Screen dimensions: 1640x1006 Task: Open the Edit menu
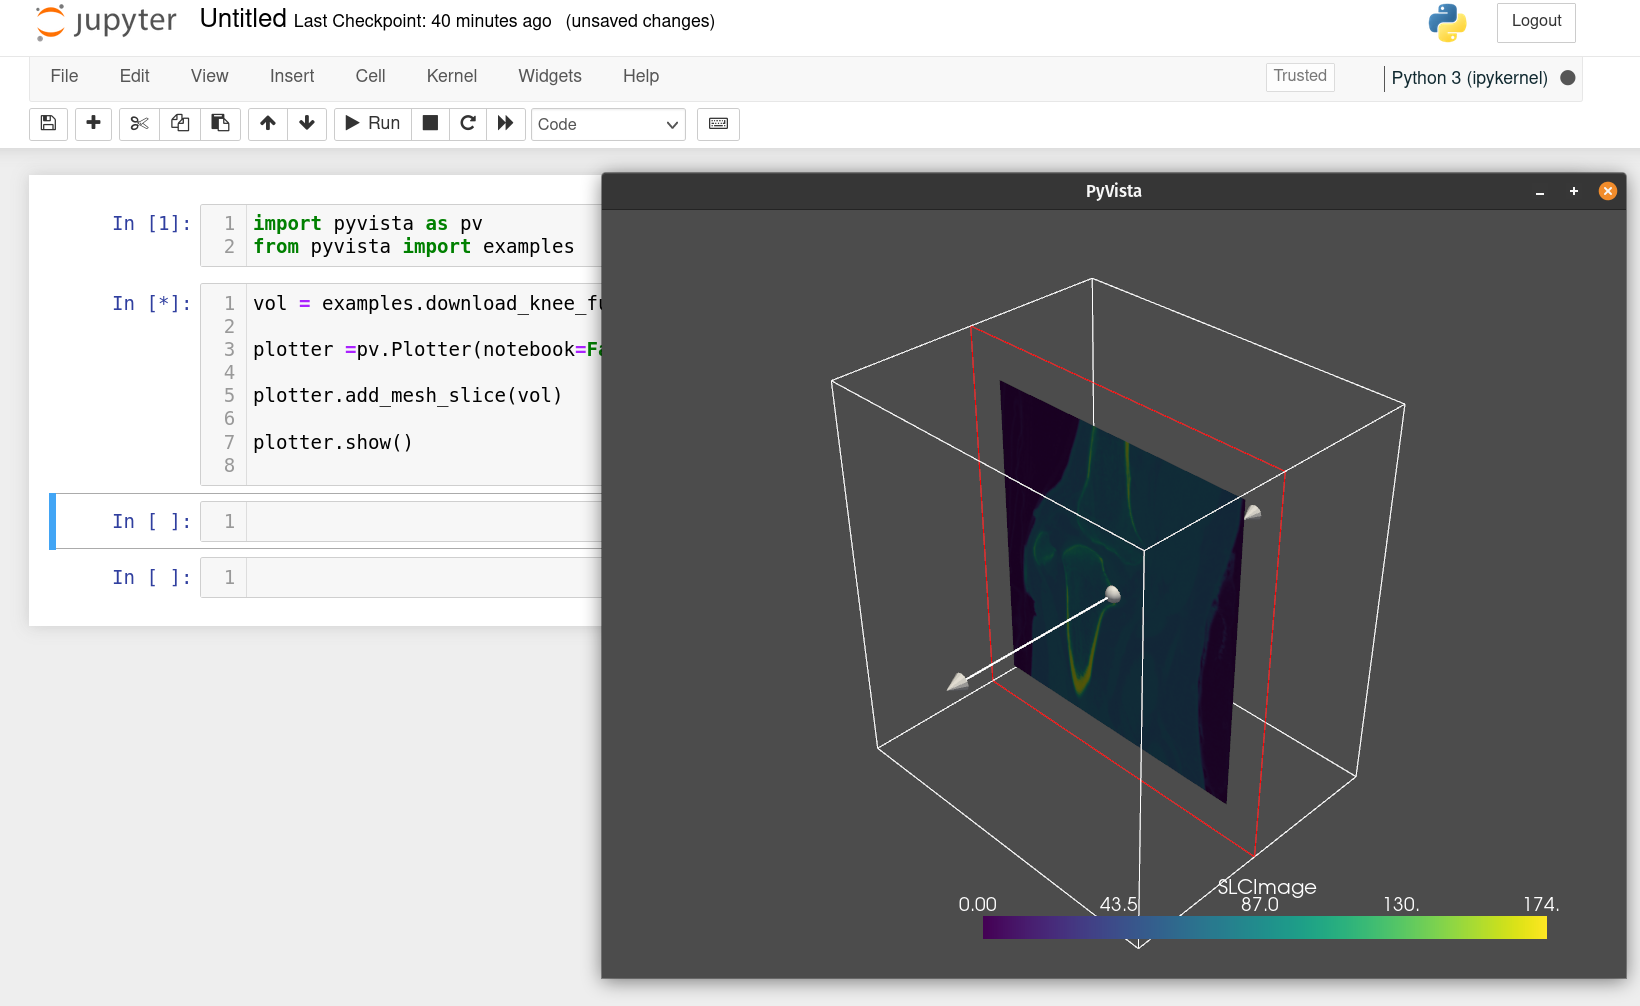134,76
